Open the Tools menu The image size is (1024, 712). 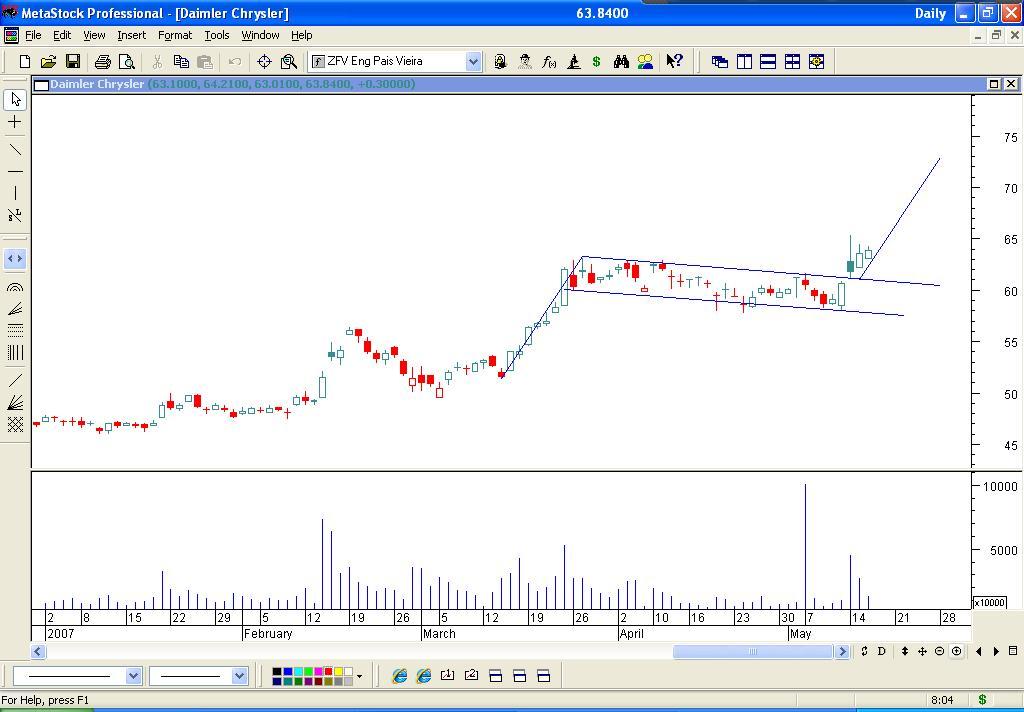(x=217, y=35)
